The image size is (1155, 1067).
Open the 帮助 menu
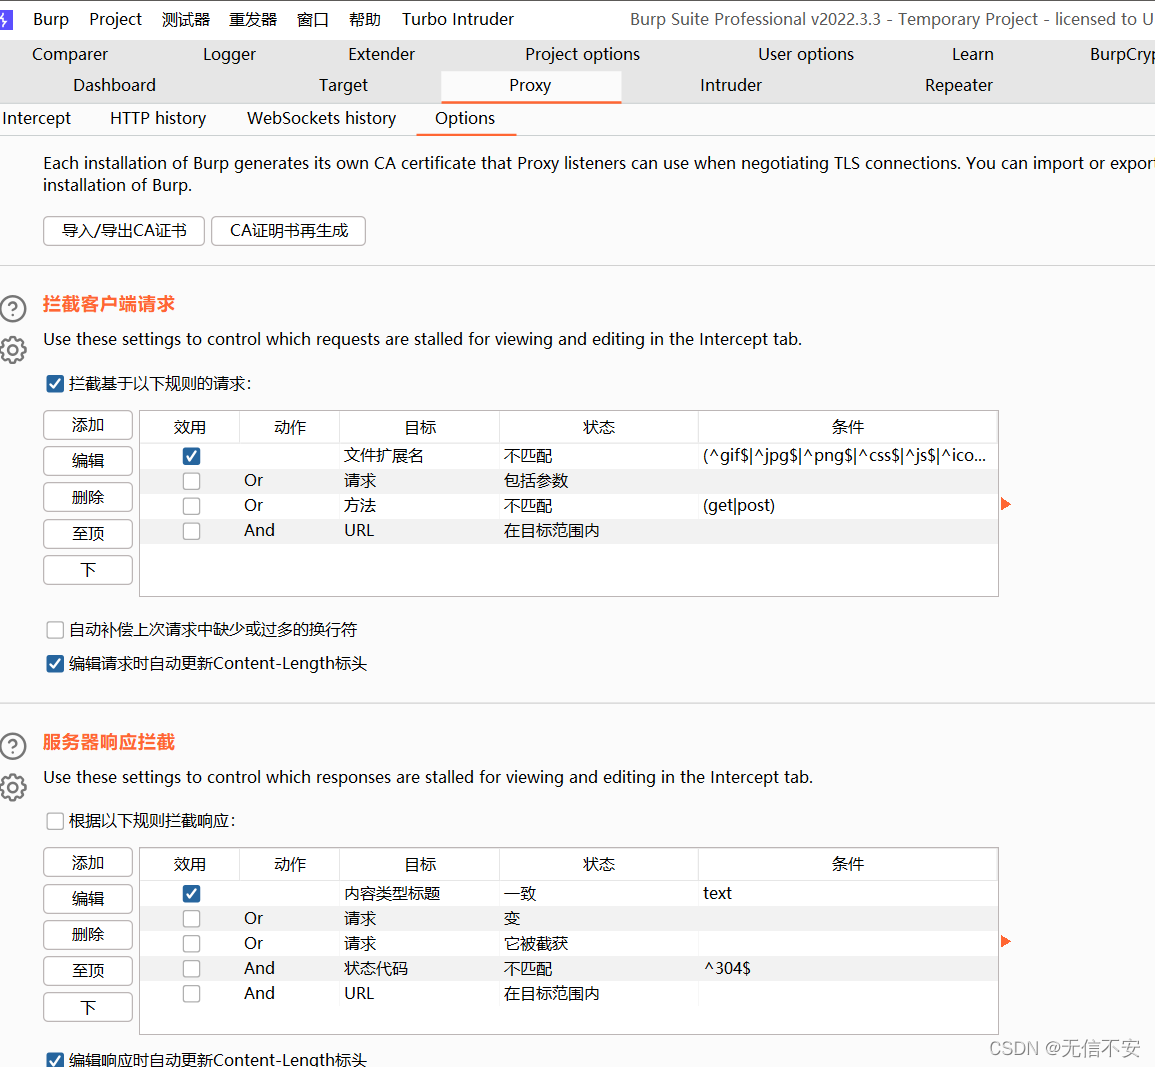pos(365,19)
